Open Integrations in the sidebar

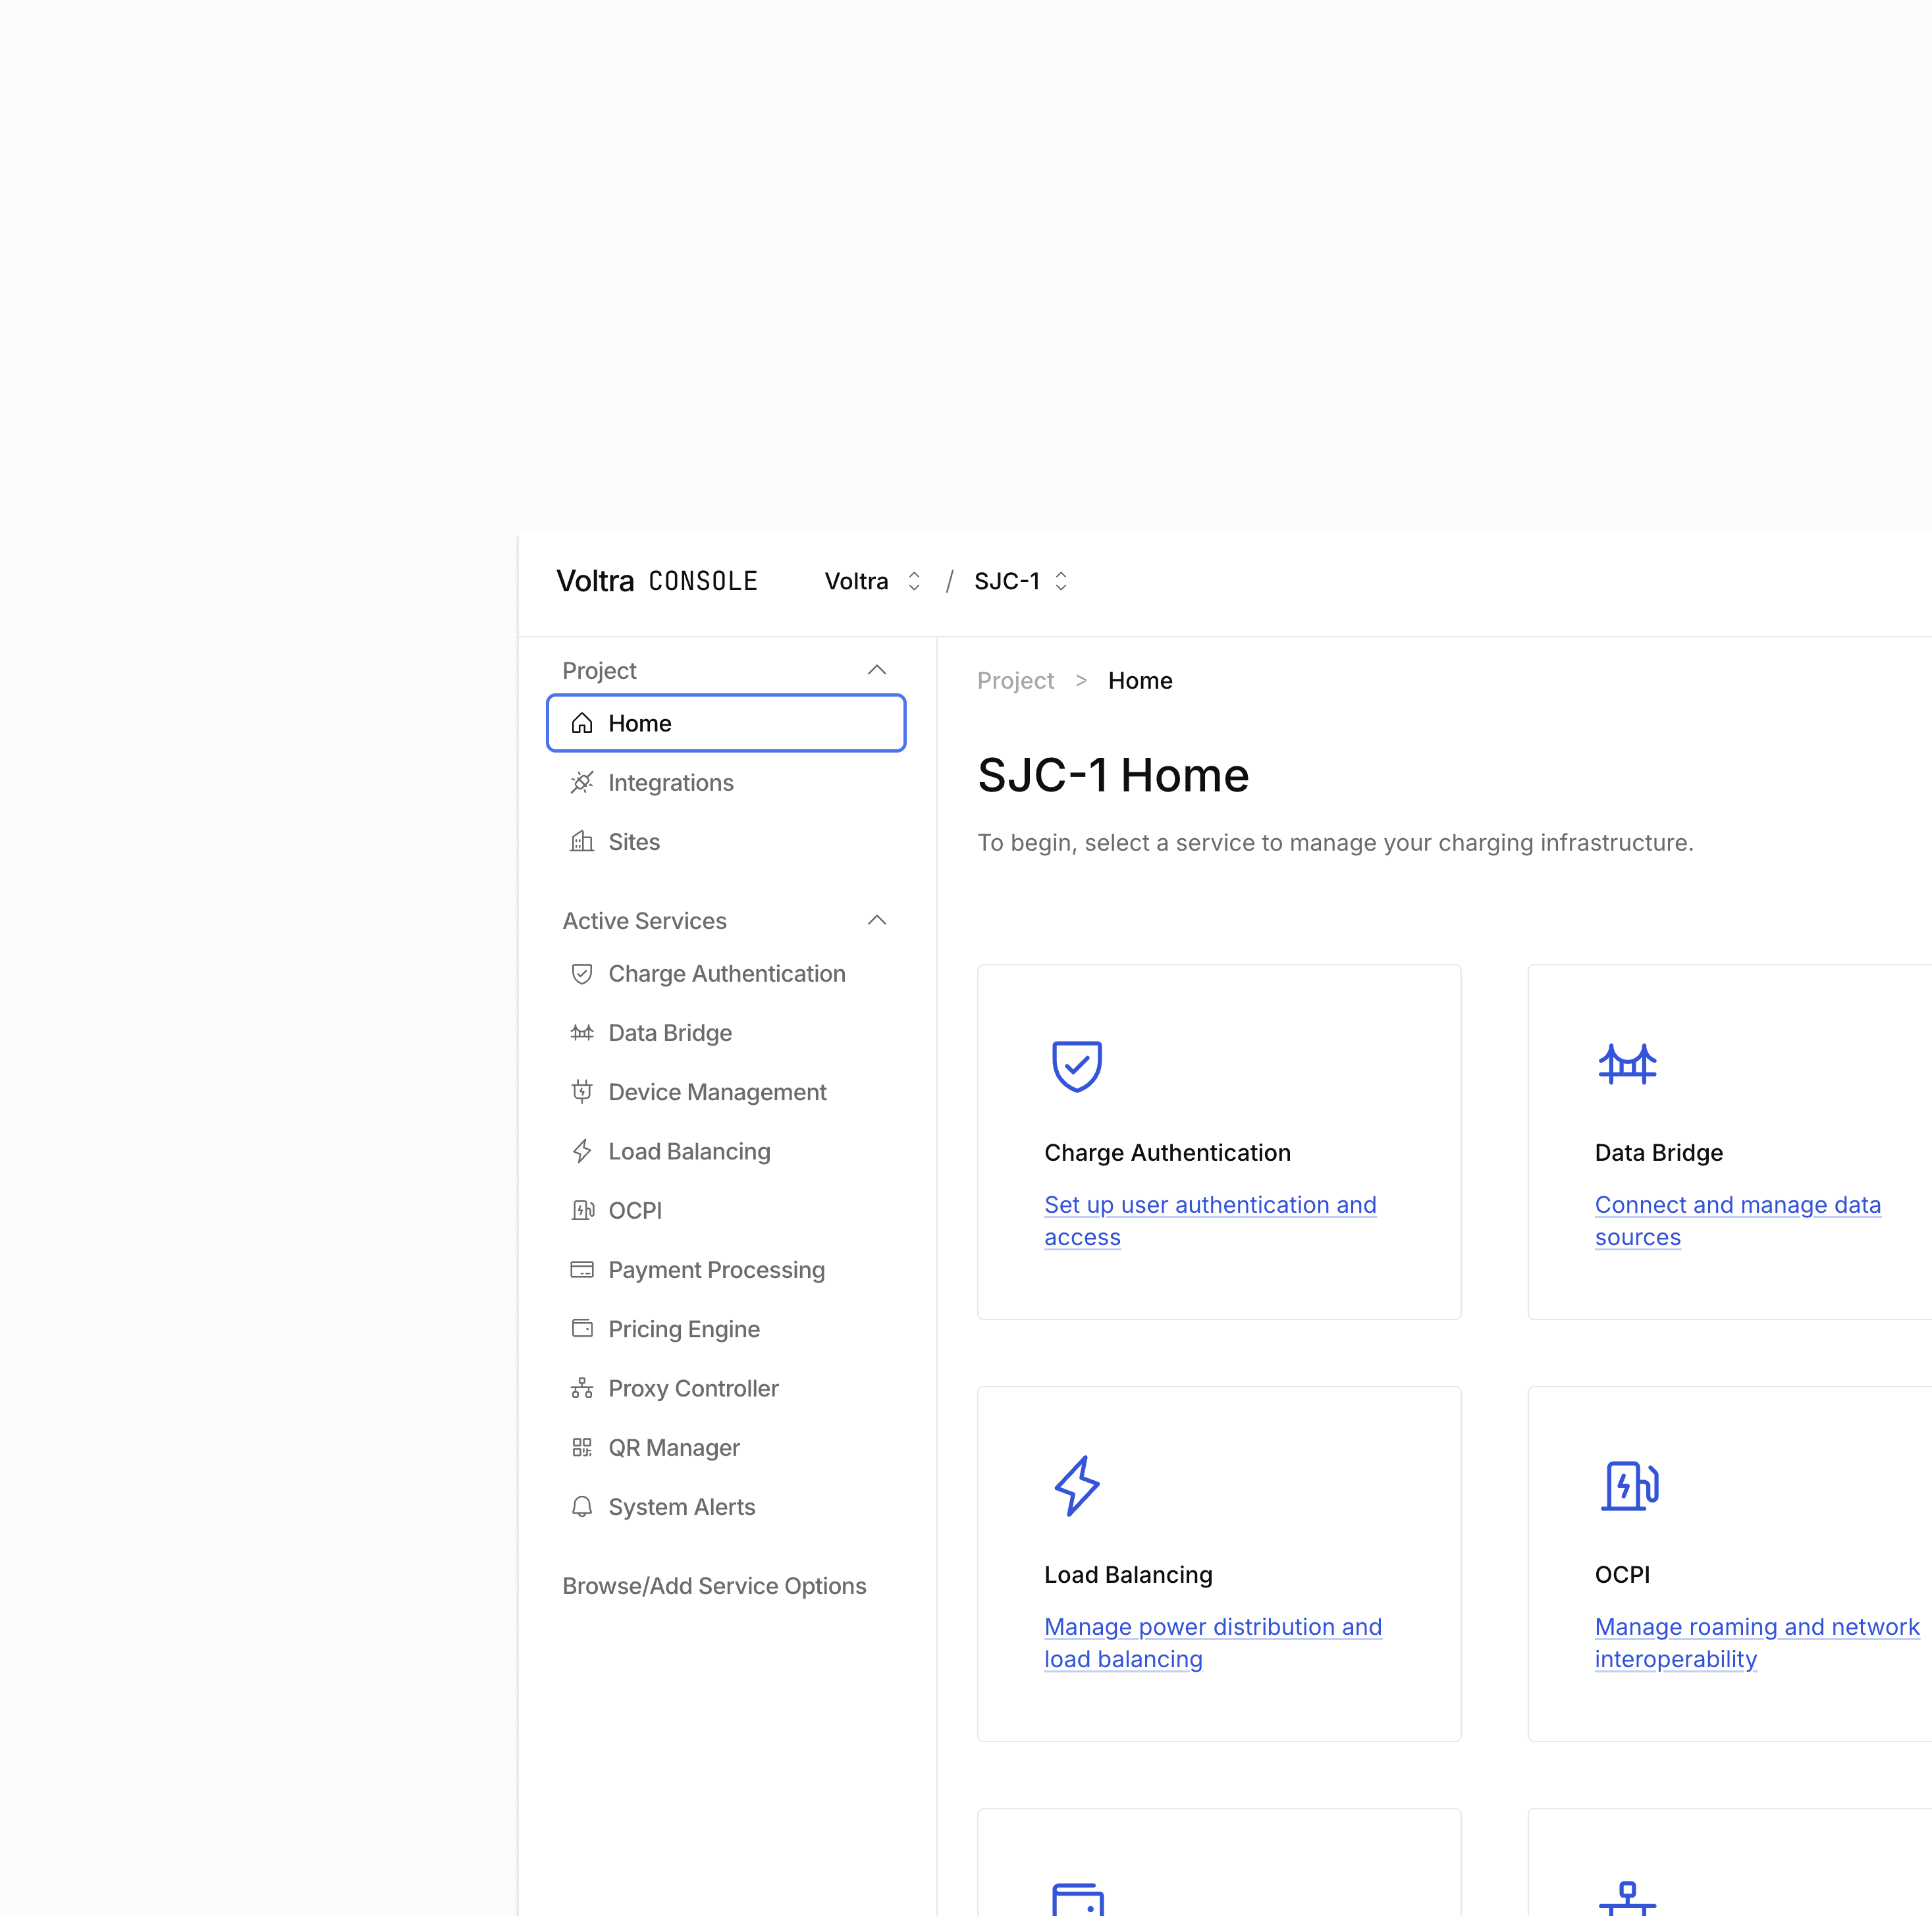670,783
